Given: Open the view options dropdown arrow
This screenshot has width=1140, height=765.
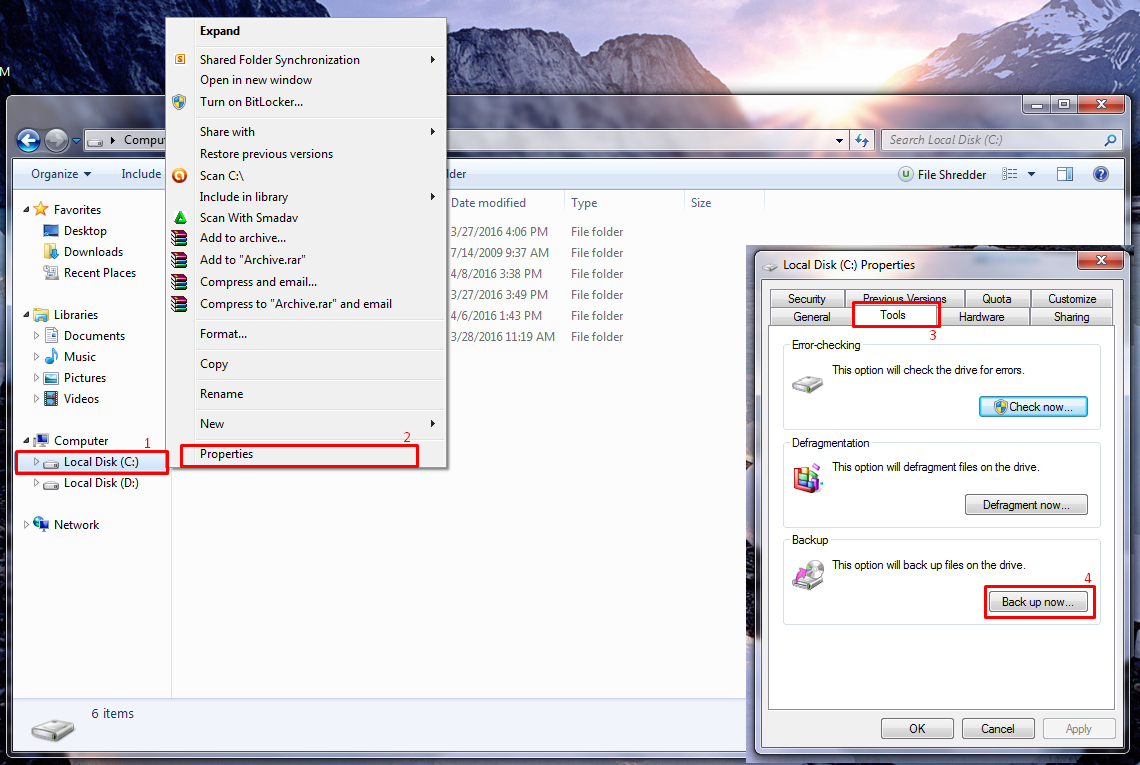Looking at the screenshot, I should (1031, 174).
